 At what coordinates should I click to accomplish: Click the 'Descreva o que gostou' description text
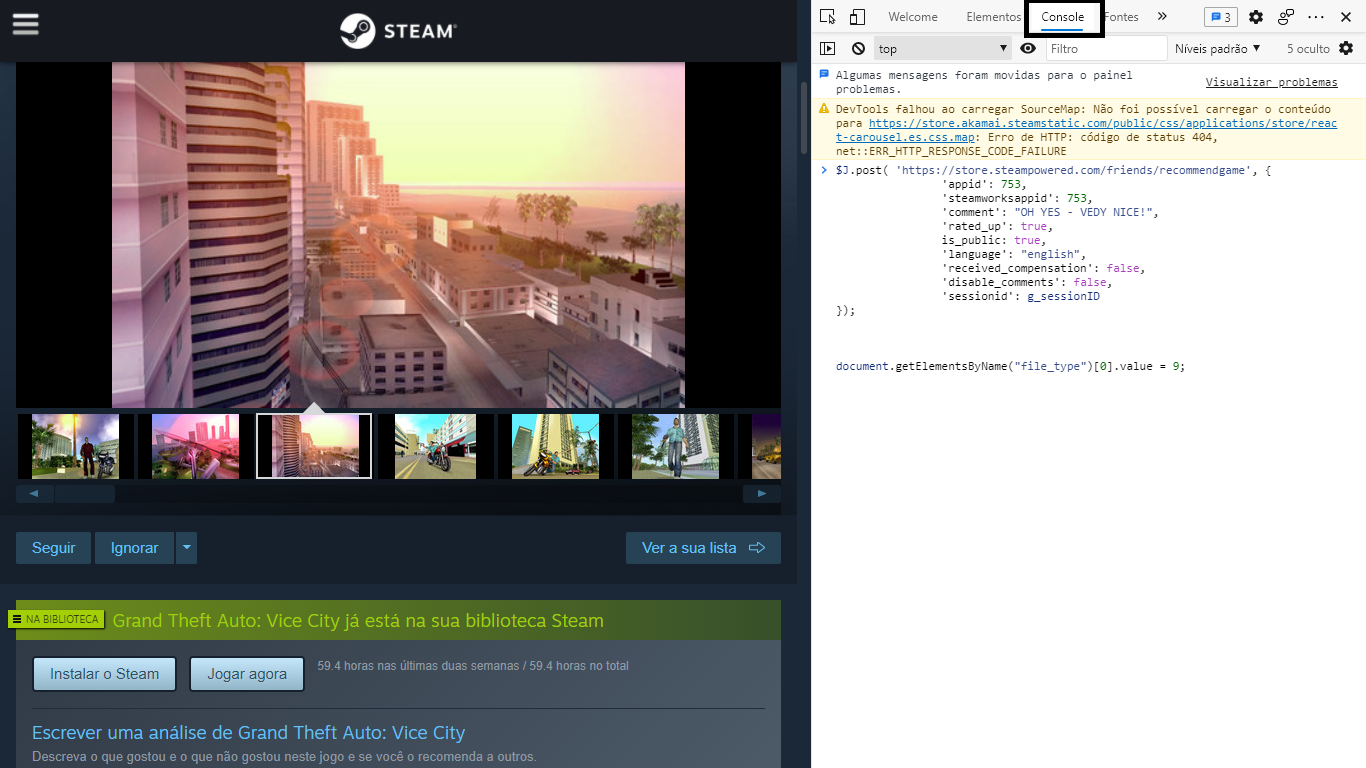[x=284, y=757]
